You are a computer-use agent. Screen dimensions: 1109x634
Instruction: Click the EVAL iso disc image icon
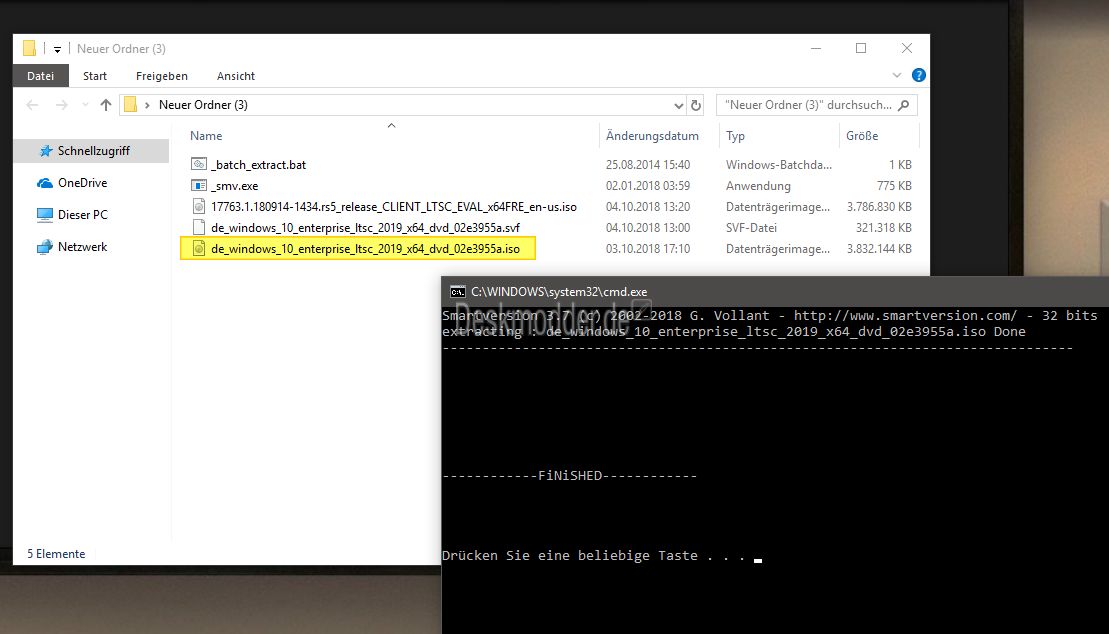(x=199, y=207)
